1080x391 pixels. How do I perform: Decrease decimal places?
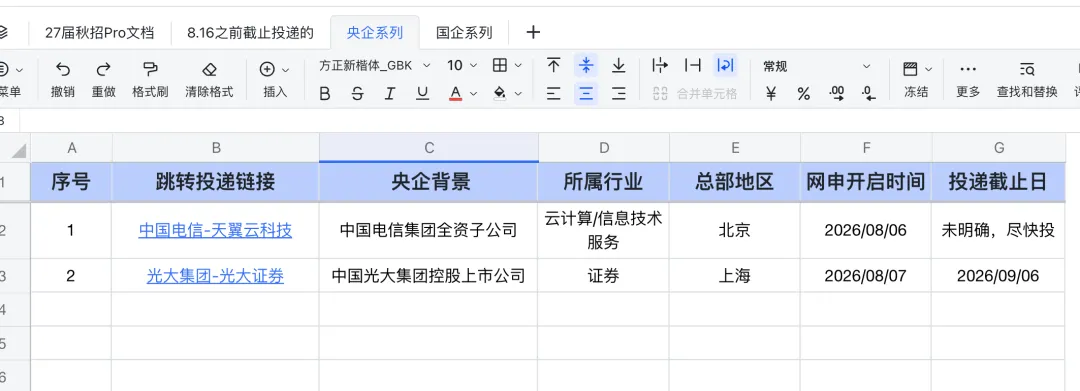[x=869, y=94]
